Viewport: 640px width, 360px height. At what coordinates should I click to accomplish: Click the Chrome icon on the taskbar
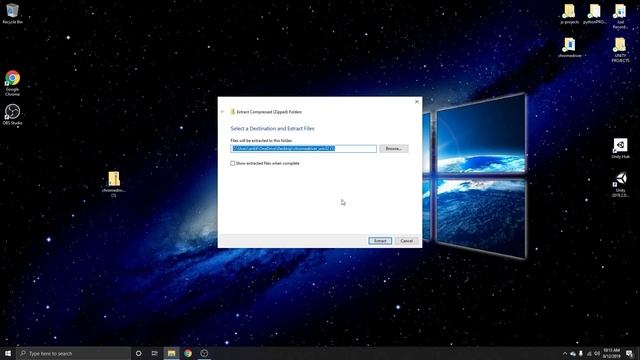pos(188,353)
